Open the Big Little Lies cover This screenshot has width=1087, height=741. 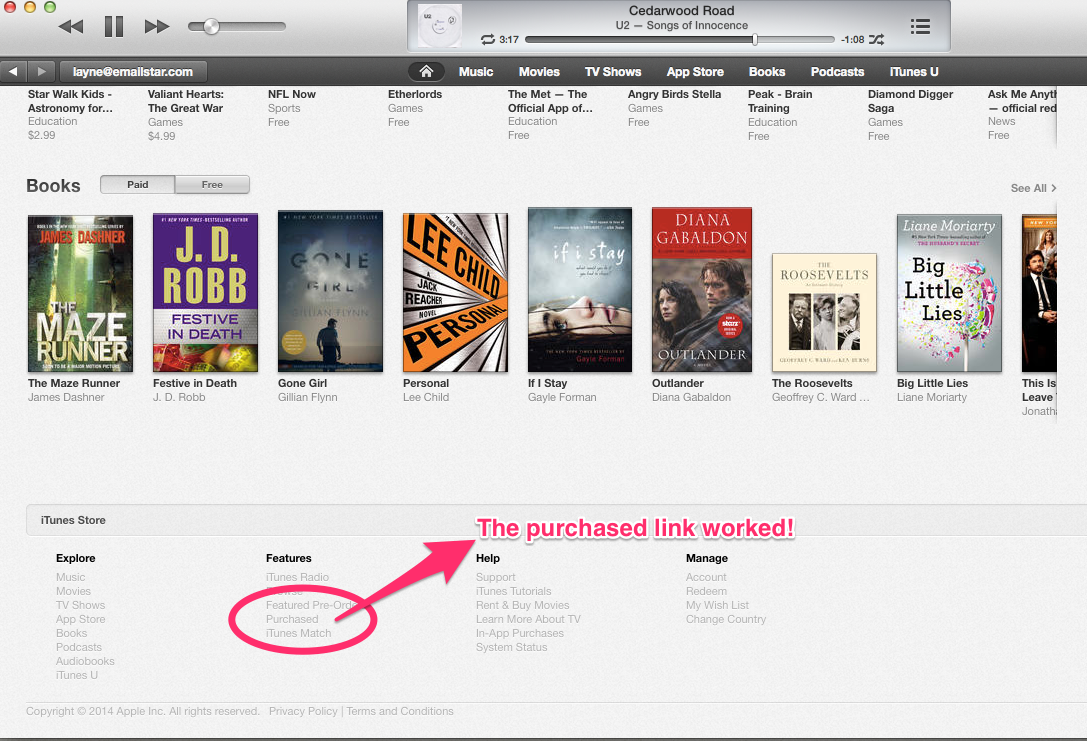(949, 293)
